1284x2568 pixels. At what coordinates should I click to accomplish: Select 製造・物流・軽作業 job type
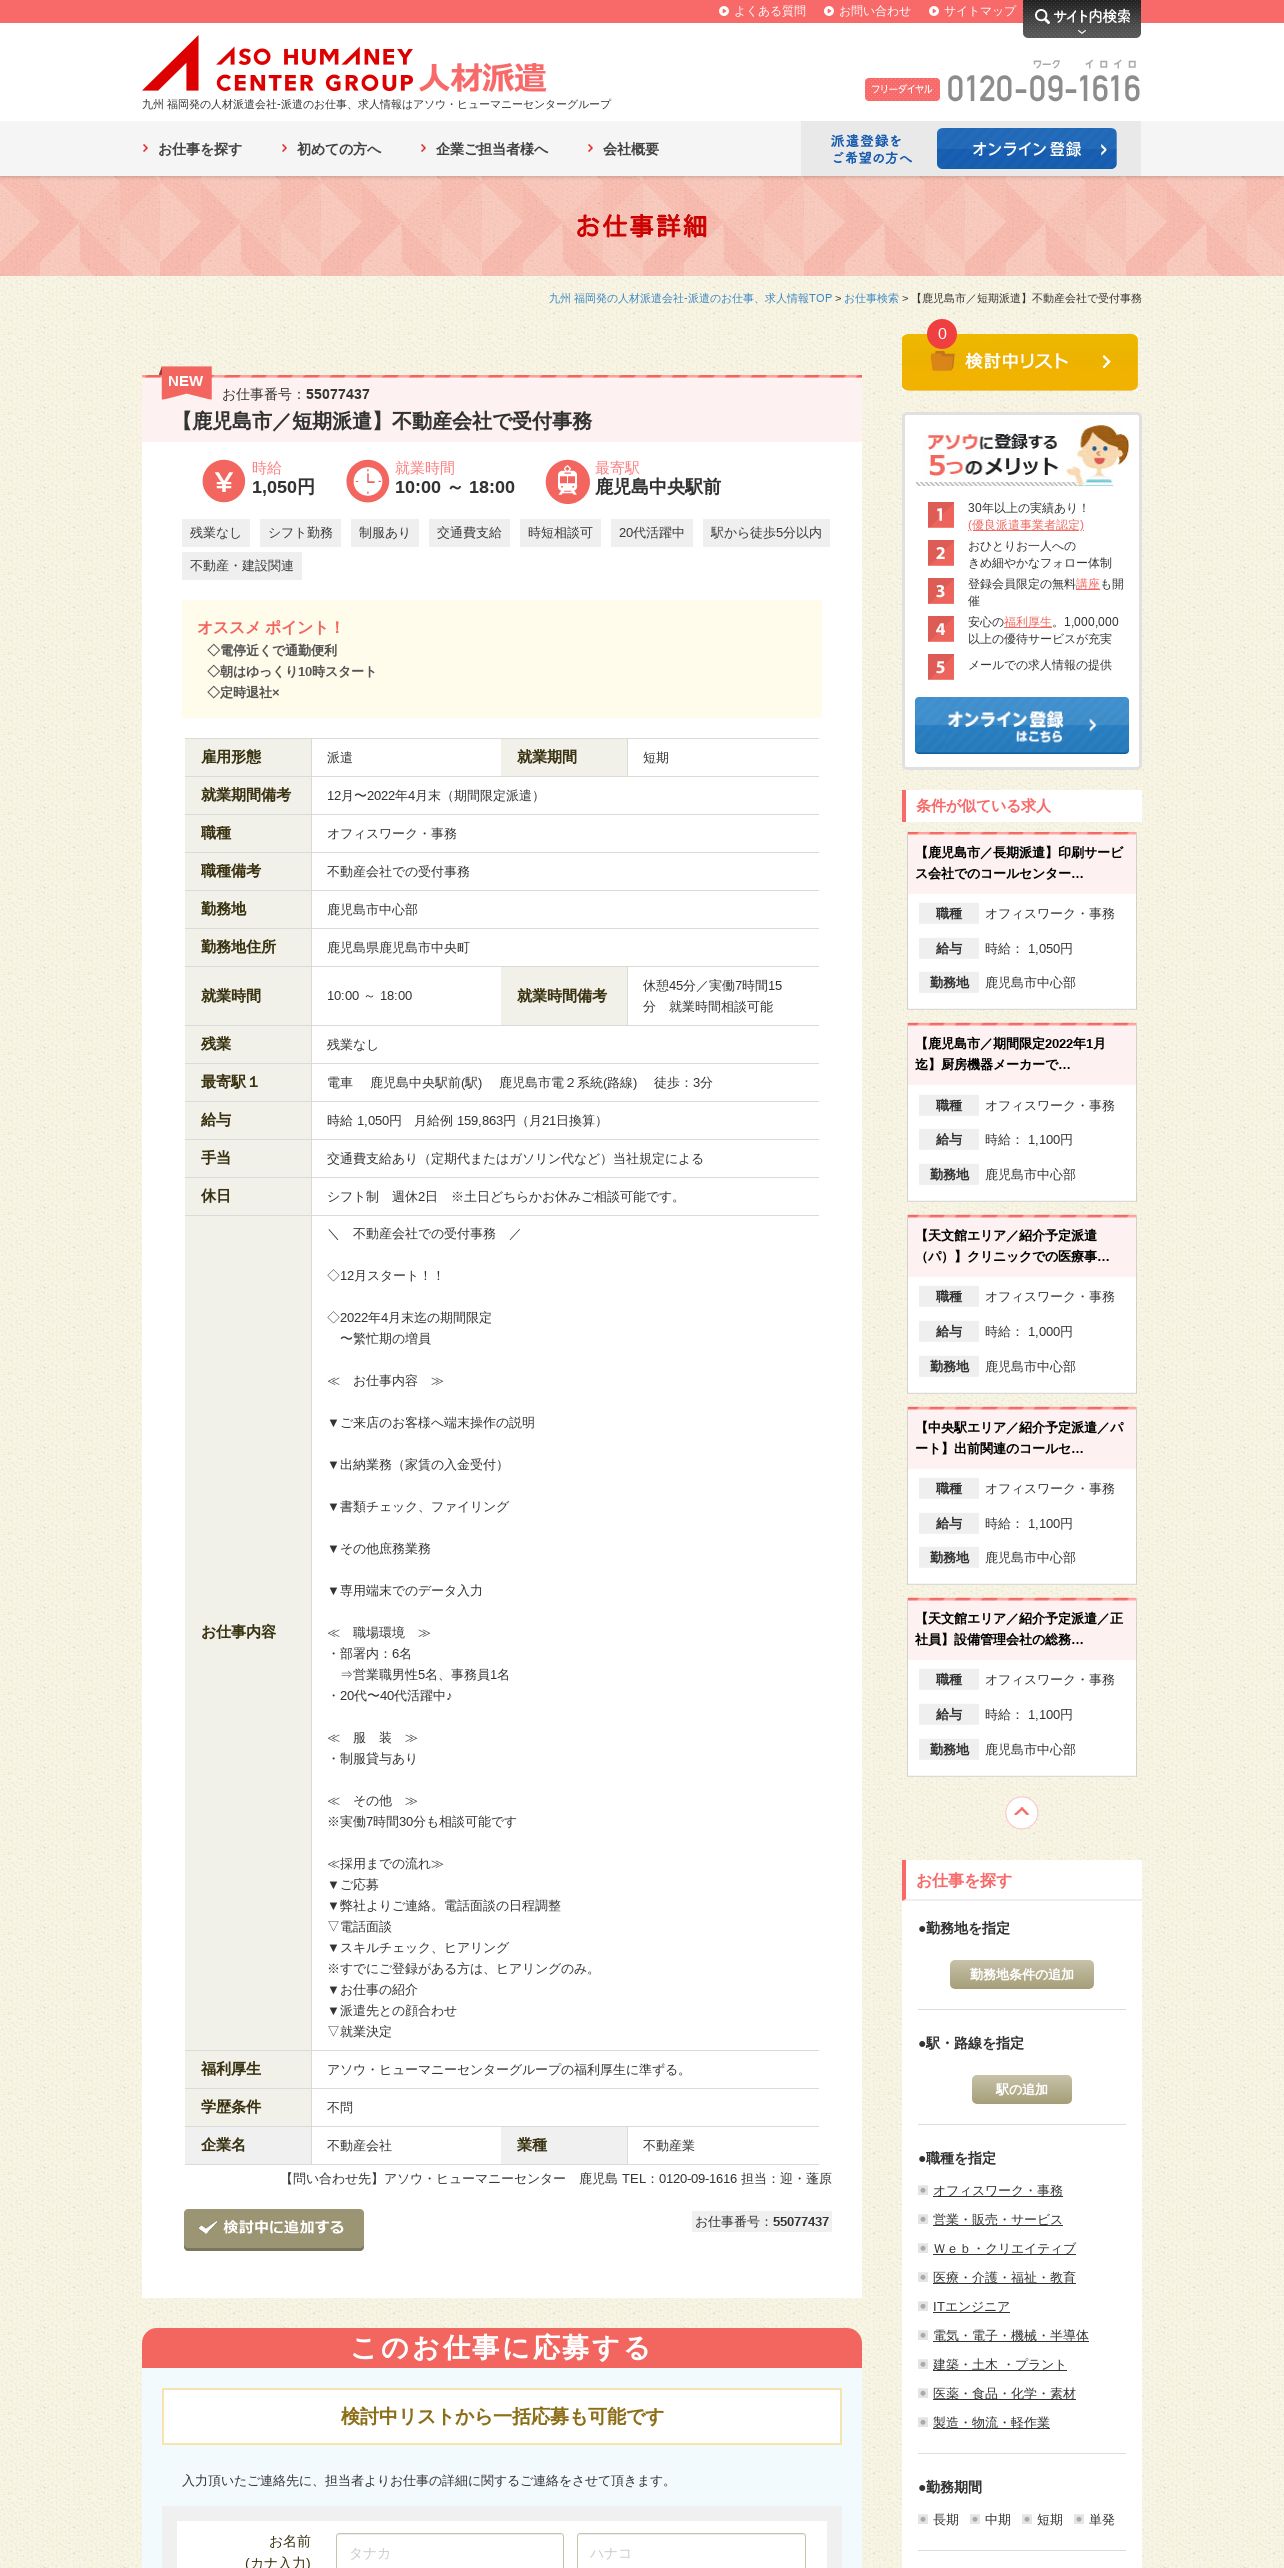[x=991, y=2423]
